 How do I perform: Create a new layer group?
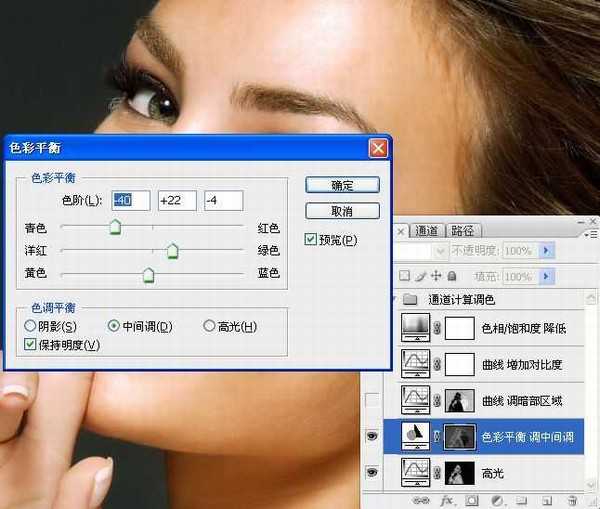[521, 499]
